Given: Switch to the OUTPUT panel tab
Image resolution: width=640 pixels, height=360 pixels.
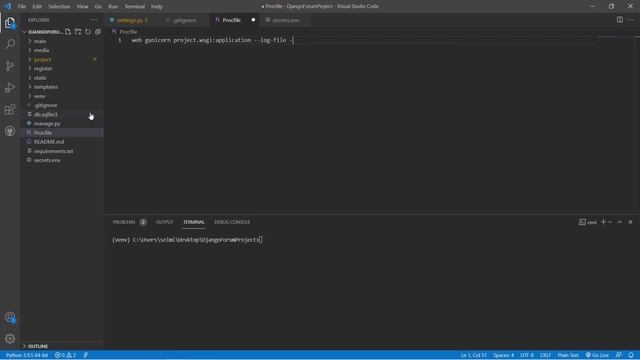Looking at the screenshot, I should click(x=164, y=222).
